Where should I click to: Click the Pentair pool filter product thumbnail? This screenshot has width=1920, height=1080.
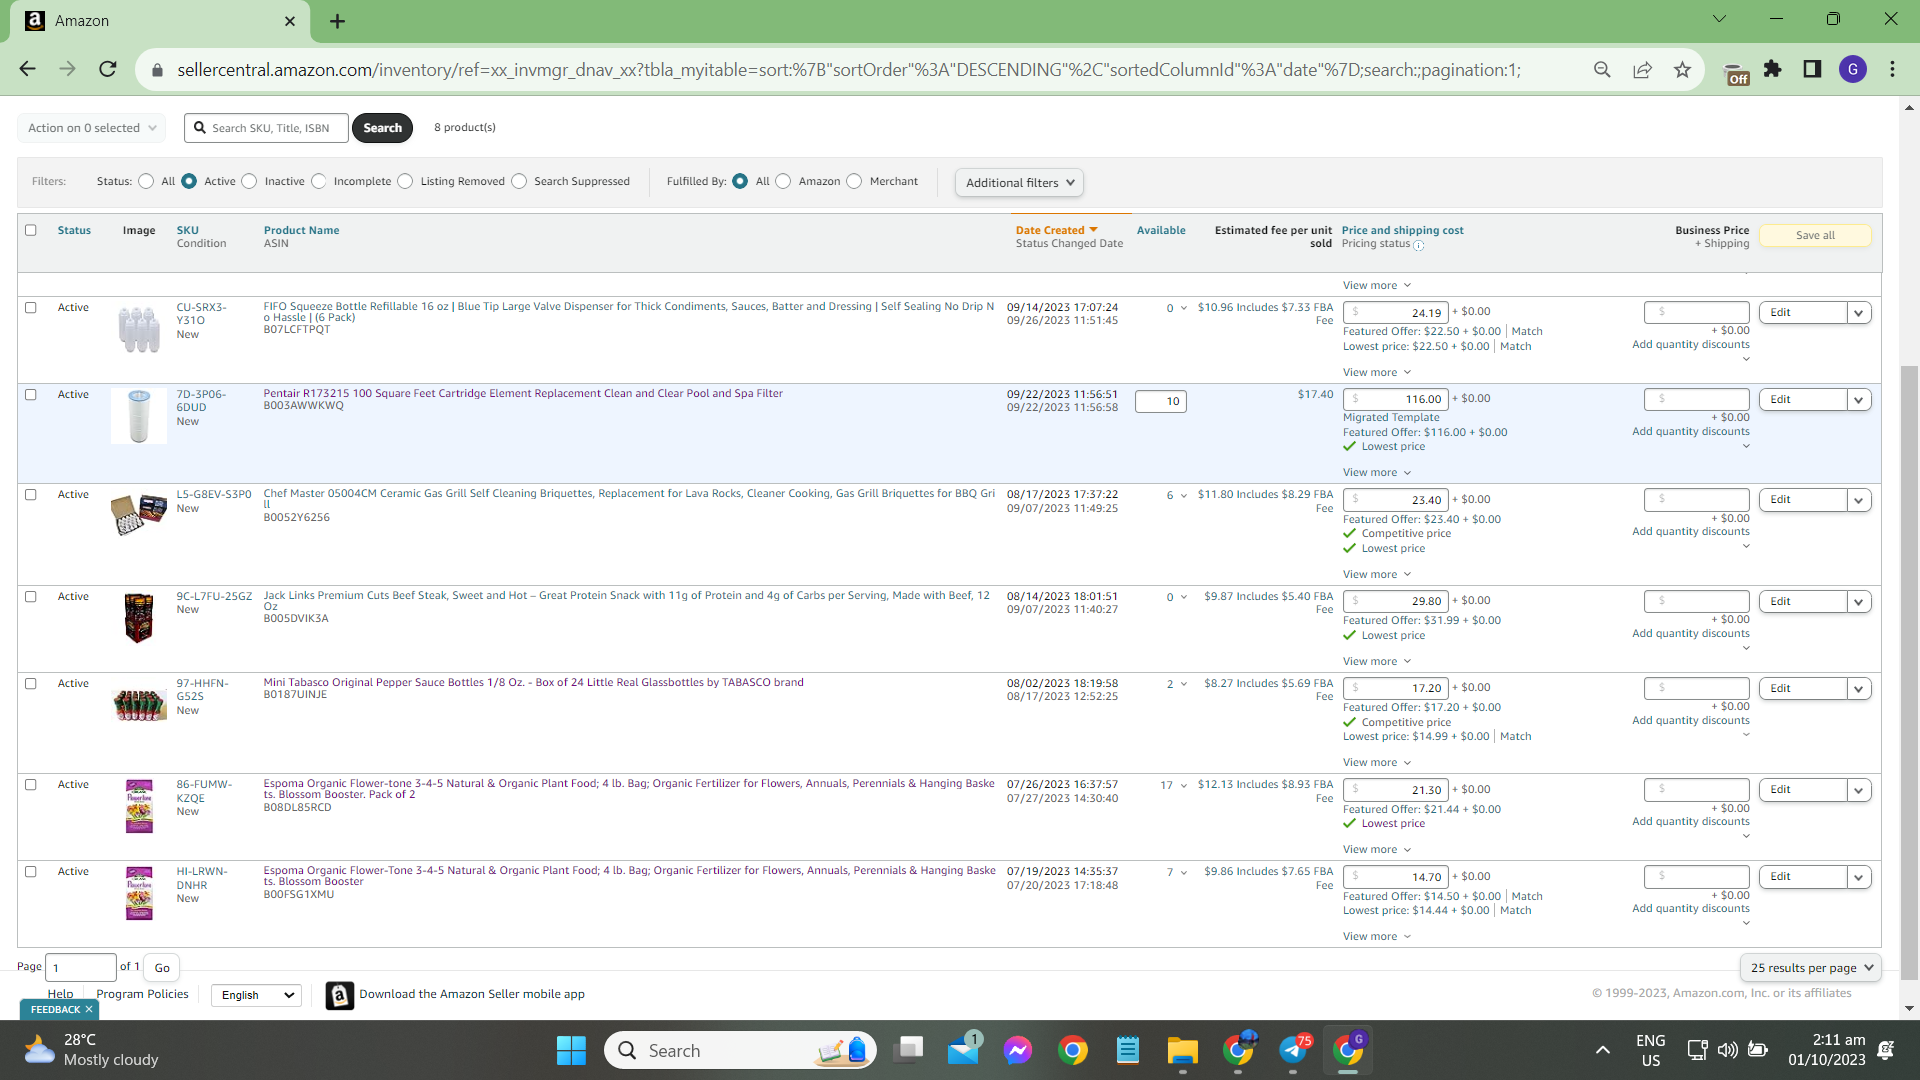[139, 416]
